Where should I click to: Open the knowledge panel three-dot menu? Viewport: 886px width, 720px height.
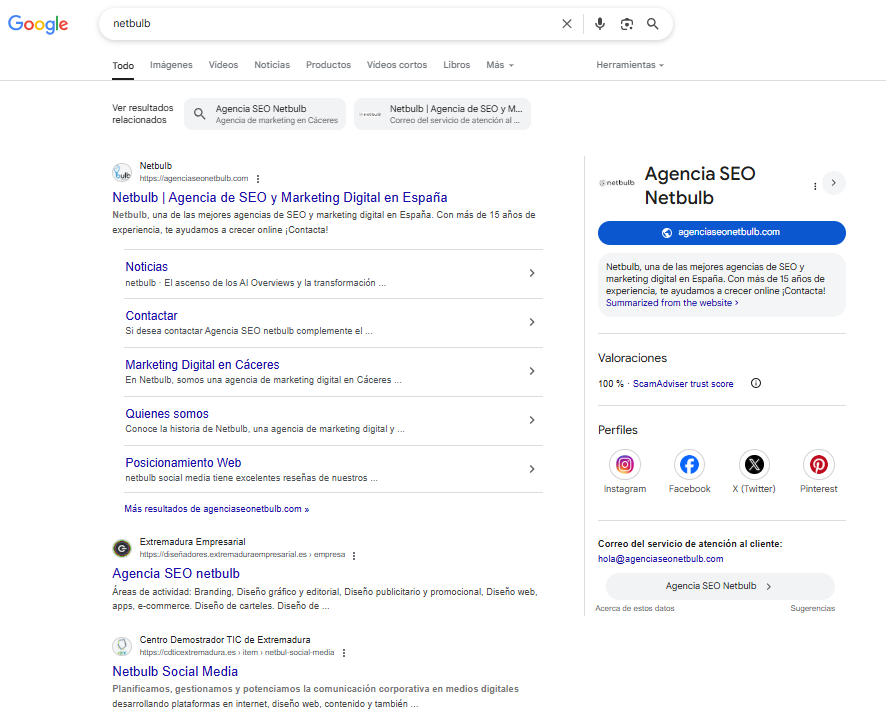[x=815, y=185]
